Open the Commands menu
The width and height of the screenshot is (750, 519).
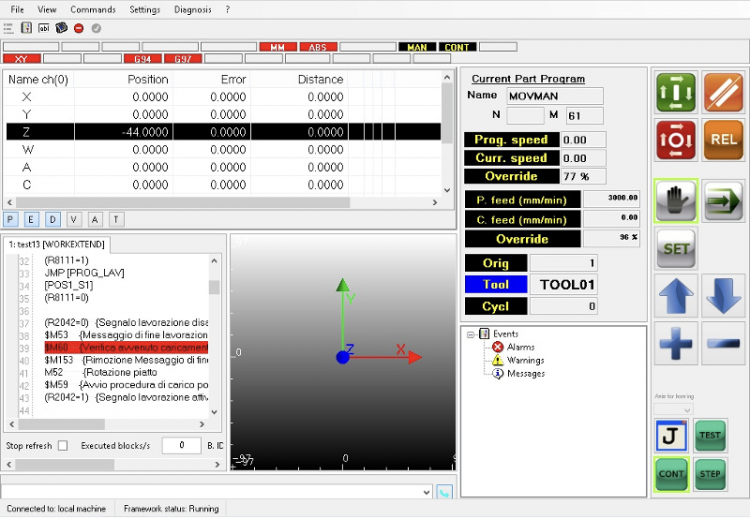(93, 9)
